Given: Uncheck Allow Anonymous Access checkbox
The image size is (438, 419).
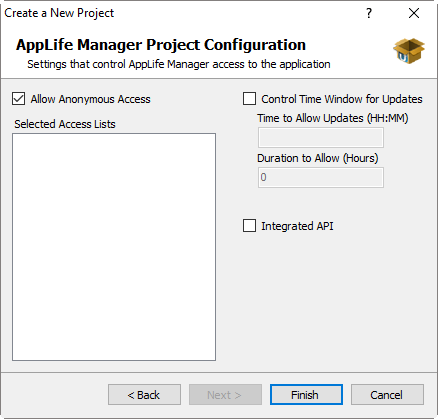Looking at the screenshot, I should point(18,99).
